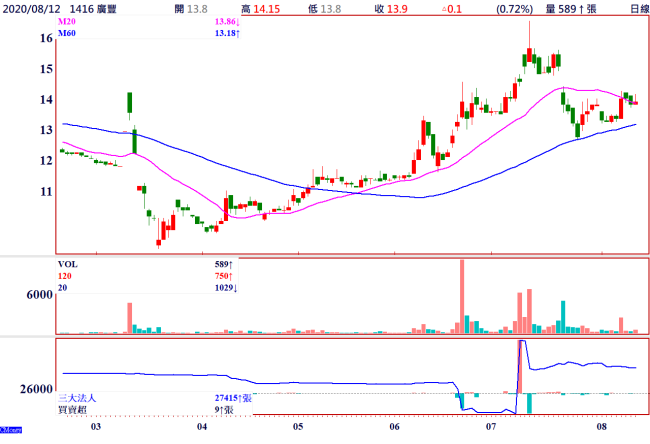The width and height of the screenshot is (650, 444).
Task: Click the 15 price axis label
Action: (46, 69)
